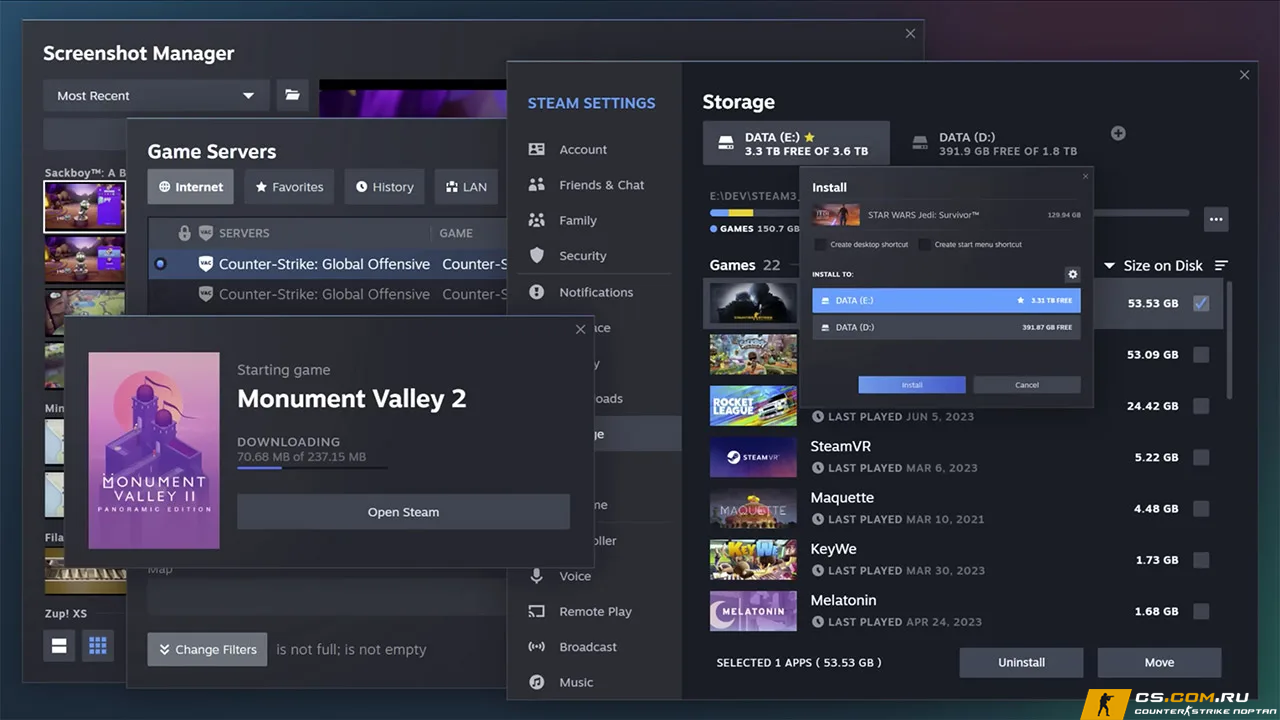Screen dimensions: 1280x720
Task: Enable Create desktop shortcut checkbox
Action: (x=820, y=244)
